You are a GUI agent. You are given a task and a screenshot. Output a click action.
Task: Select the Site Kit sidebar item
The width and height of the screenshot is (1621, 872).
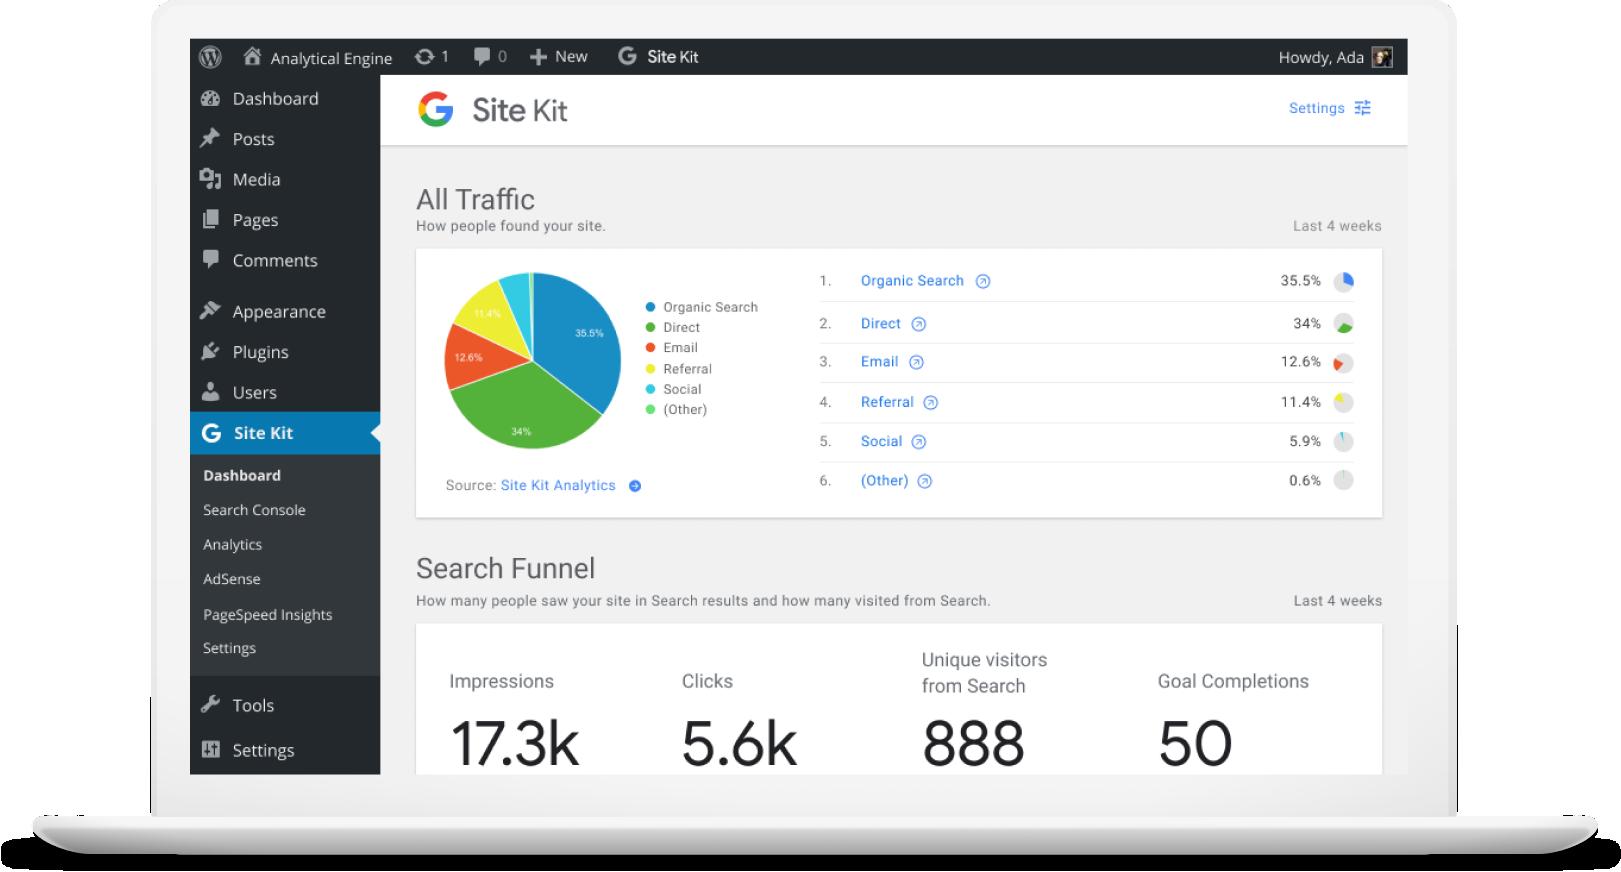[285, 433]
